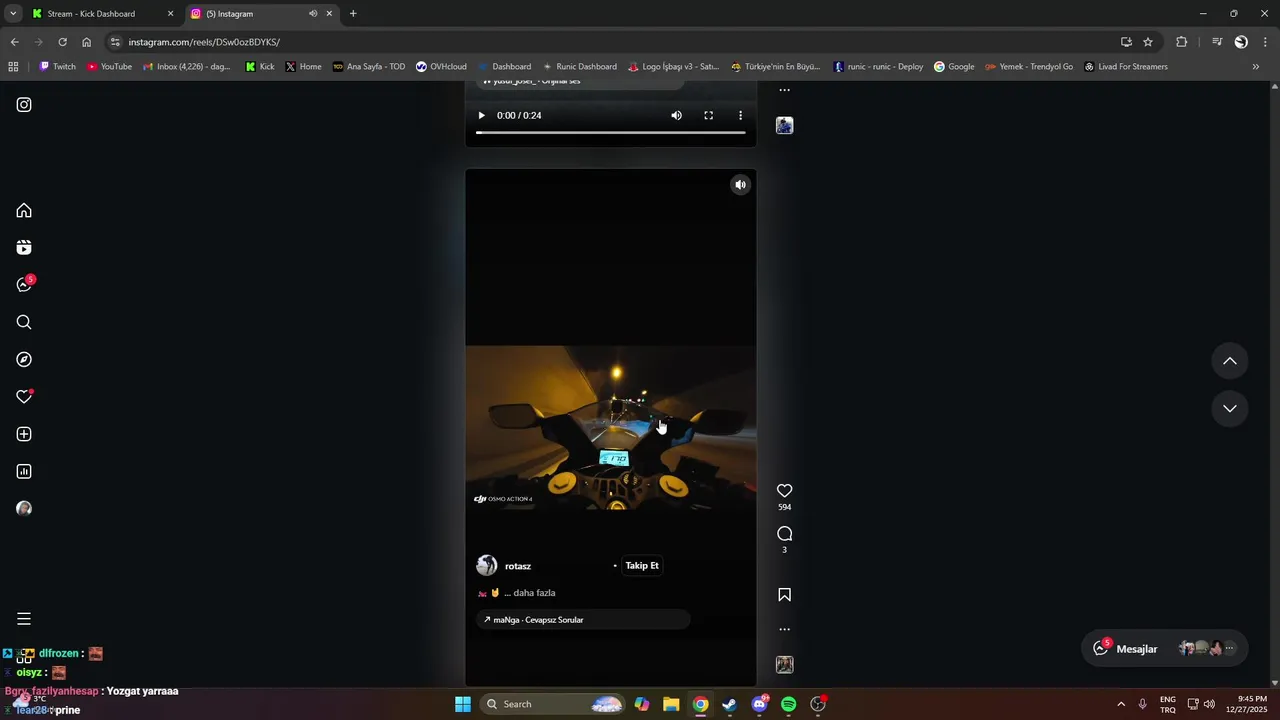The height and width of the screenshot is (720, 1280).
Task: Open more options dots below bookmark
Action: (x=785, y=630)
